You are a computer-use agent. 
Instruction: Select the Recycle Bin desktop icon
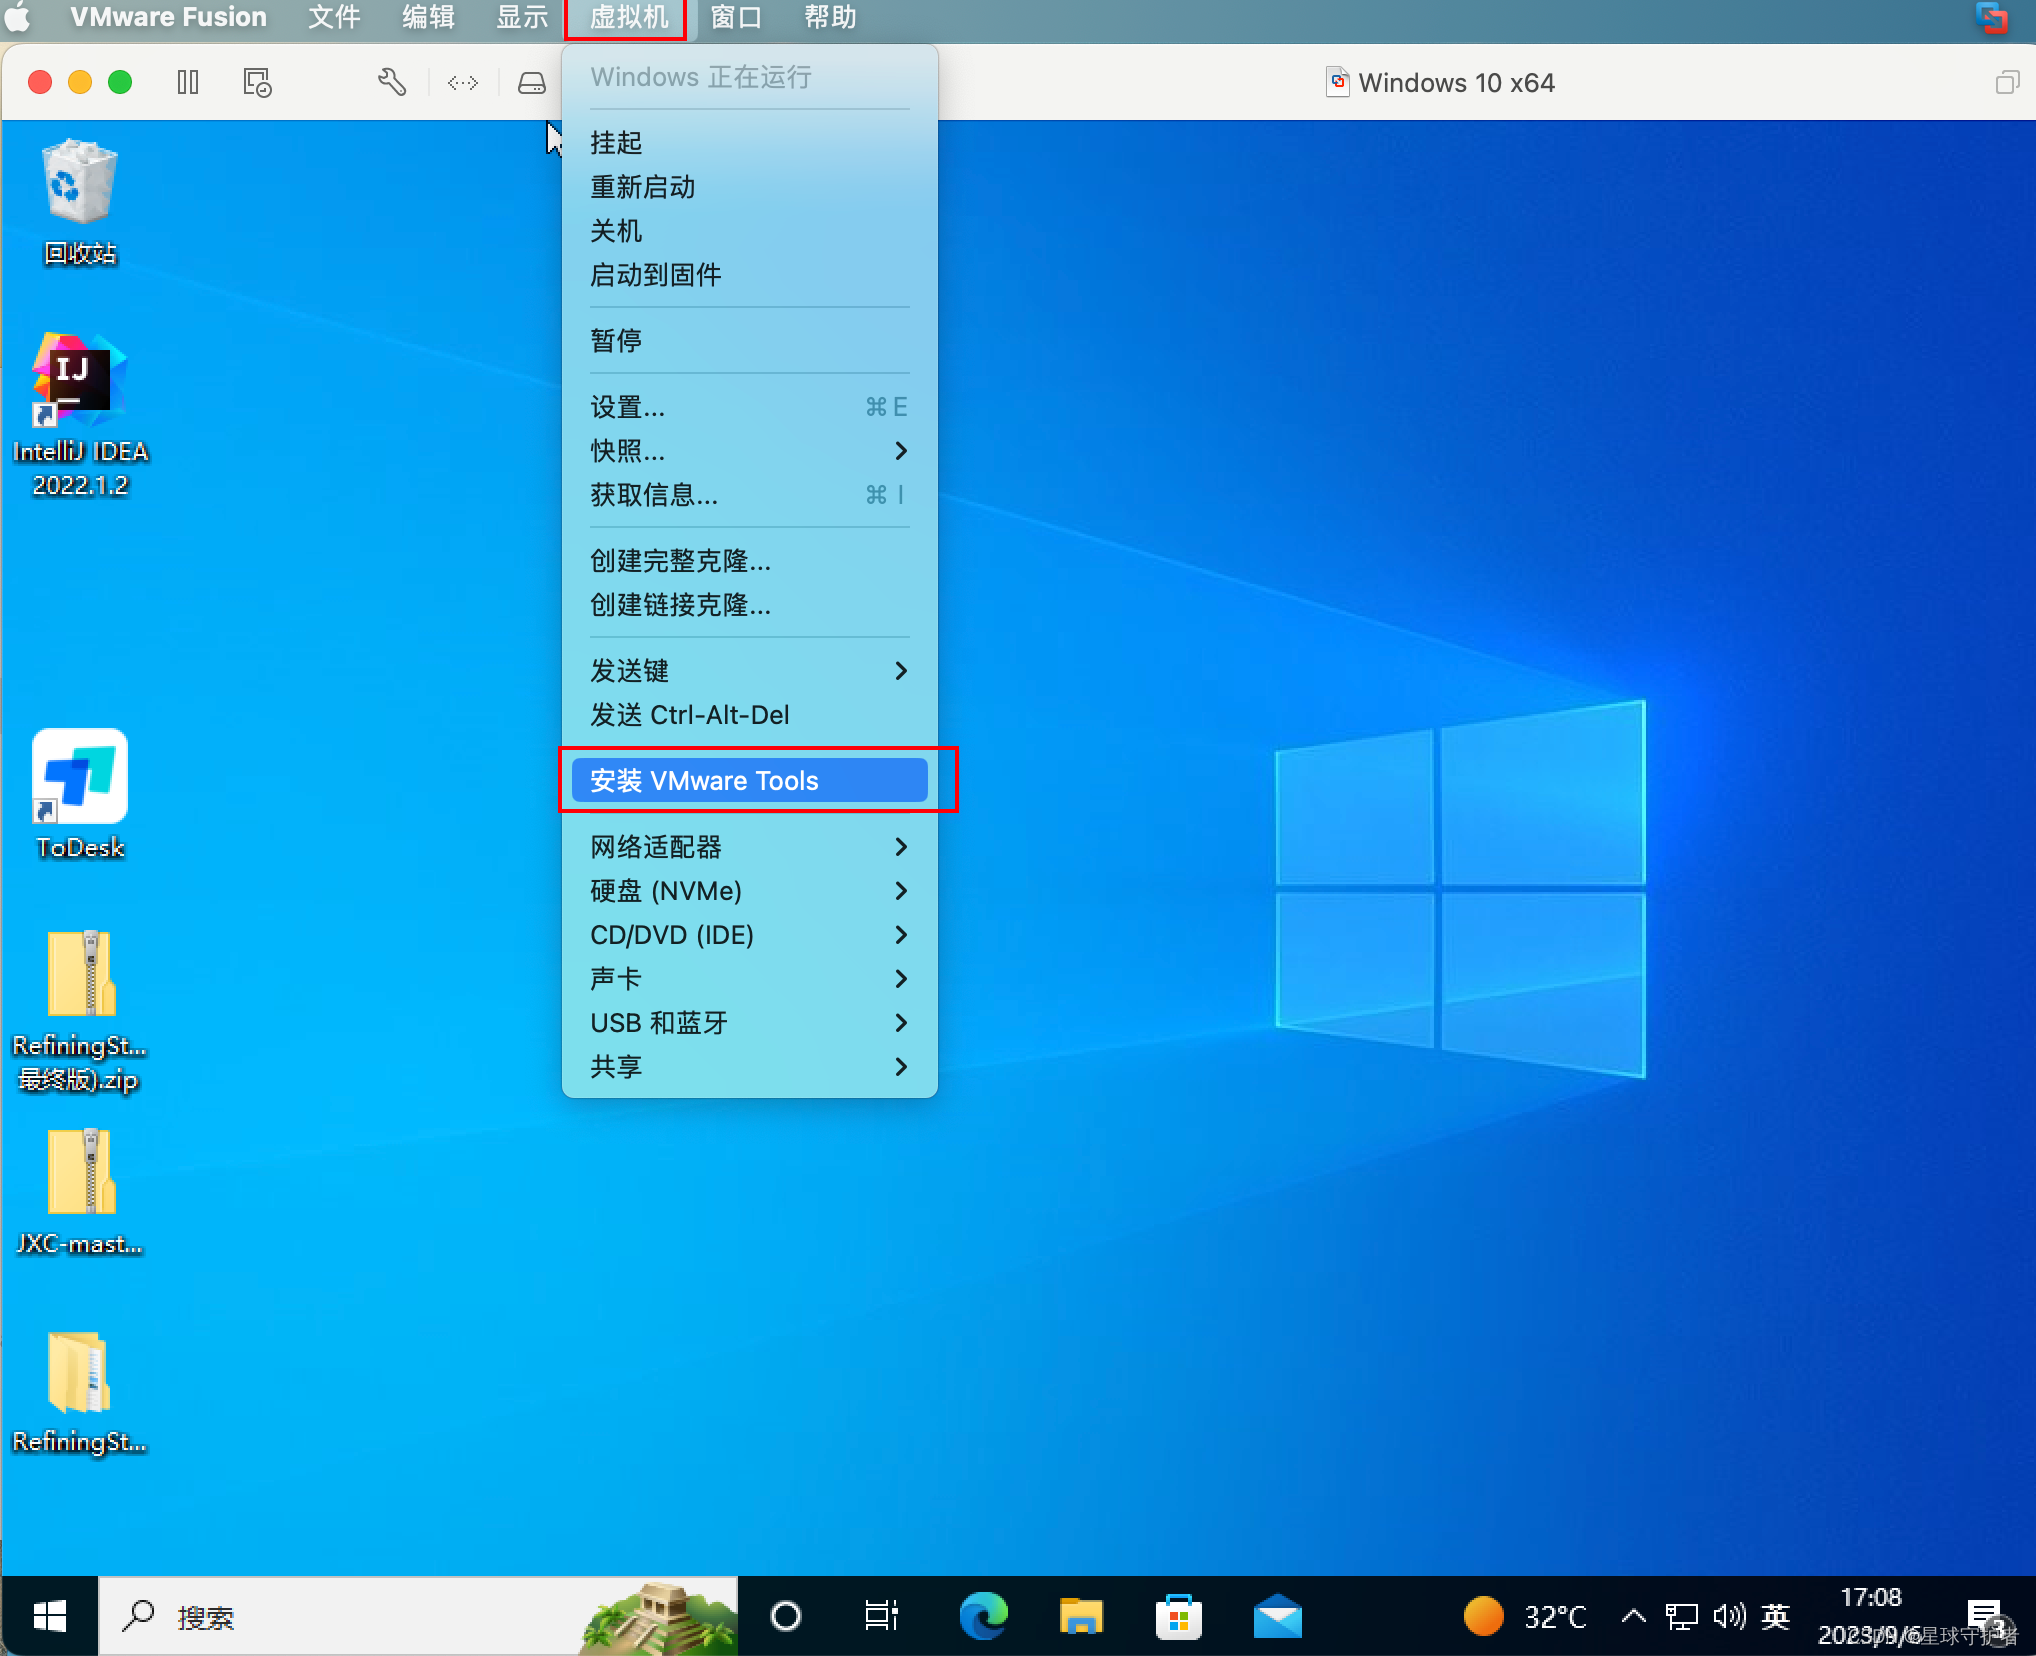coord(80,202)
